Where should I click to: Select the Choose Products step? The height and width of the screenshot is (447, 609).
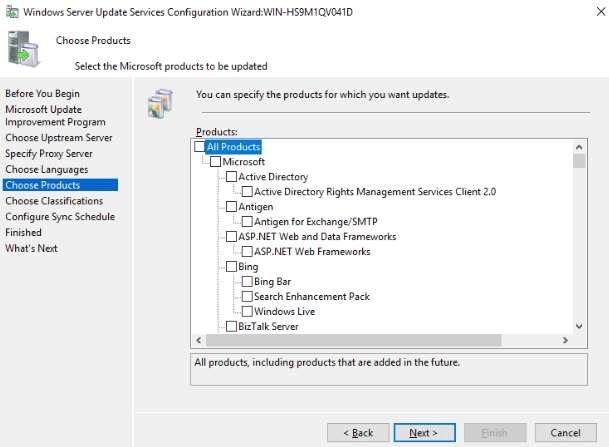60,185
